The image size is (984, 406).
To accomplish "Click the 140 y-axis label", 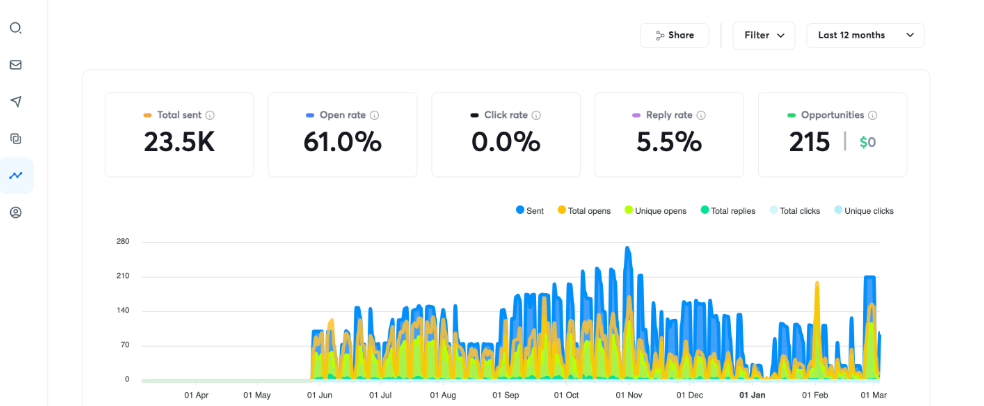I will click(122, 311).
